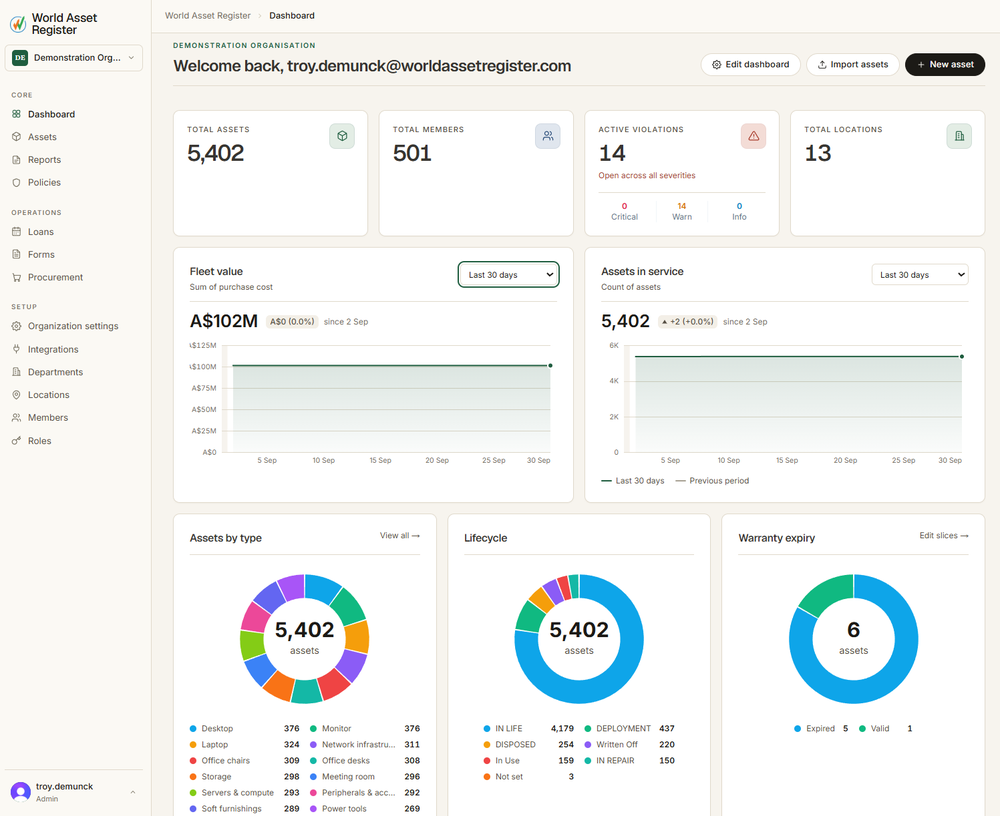Image resolution: width=1000 pixels, height=816 pixels.
Task: Click the Dashboard grid icon in sidebar
Action: click(x=17, y=114)
